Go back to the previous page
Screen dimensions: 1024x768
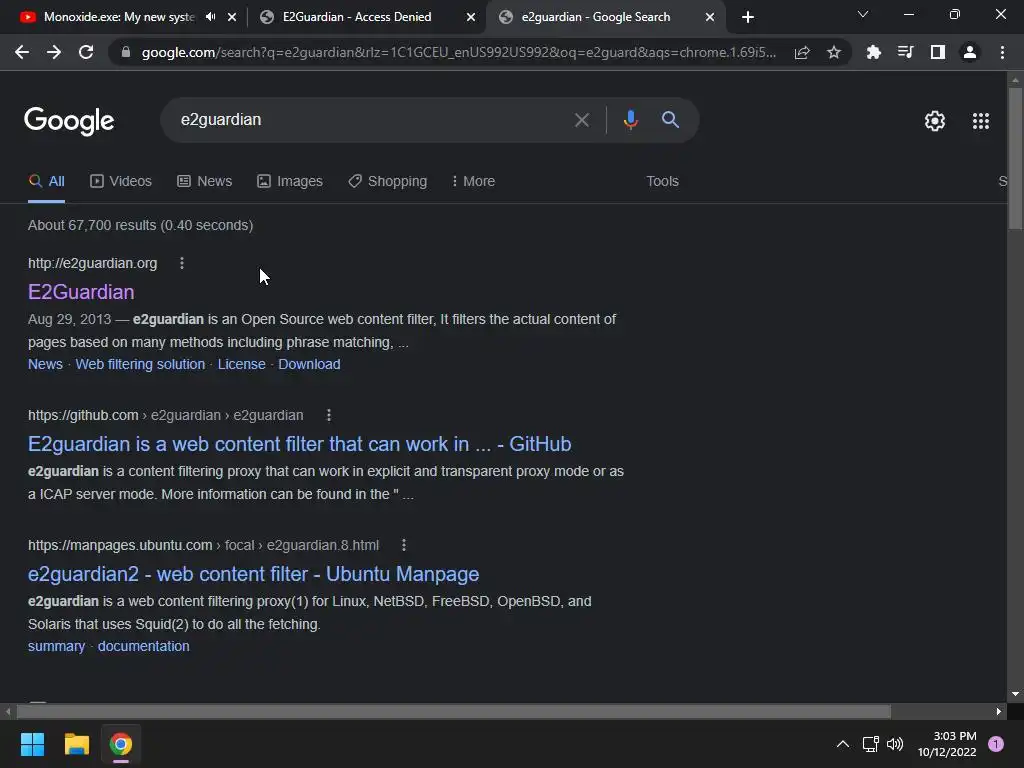click(22, 52)
